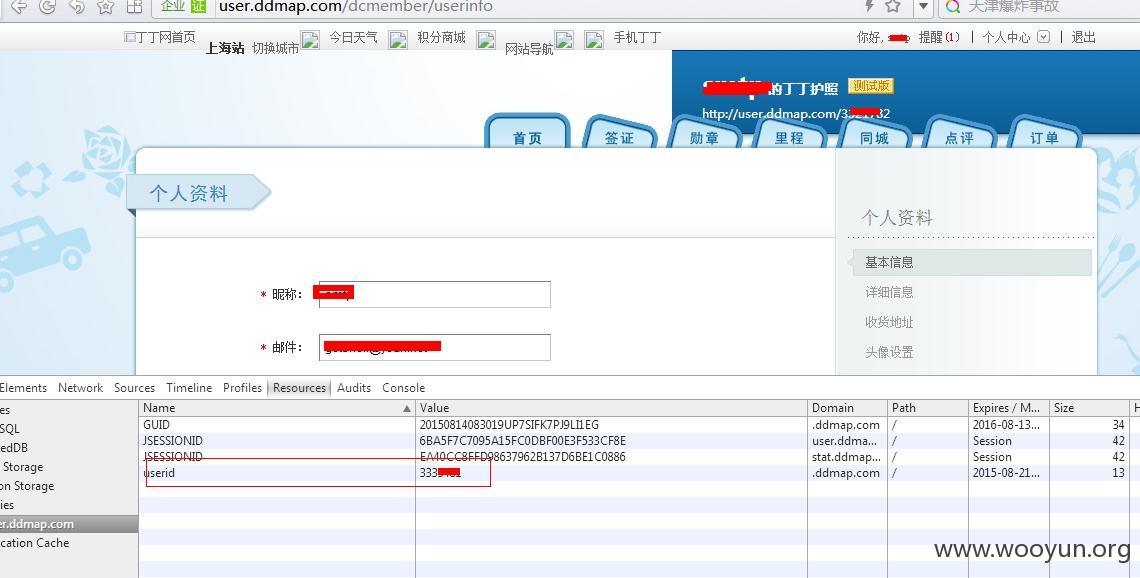Select 详细信息 in sidebar
The height and width of the screenshot is (578, 1140).
click(889, 292)
